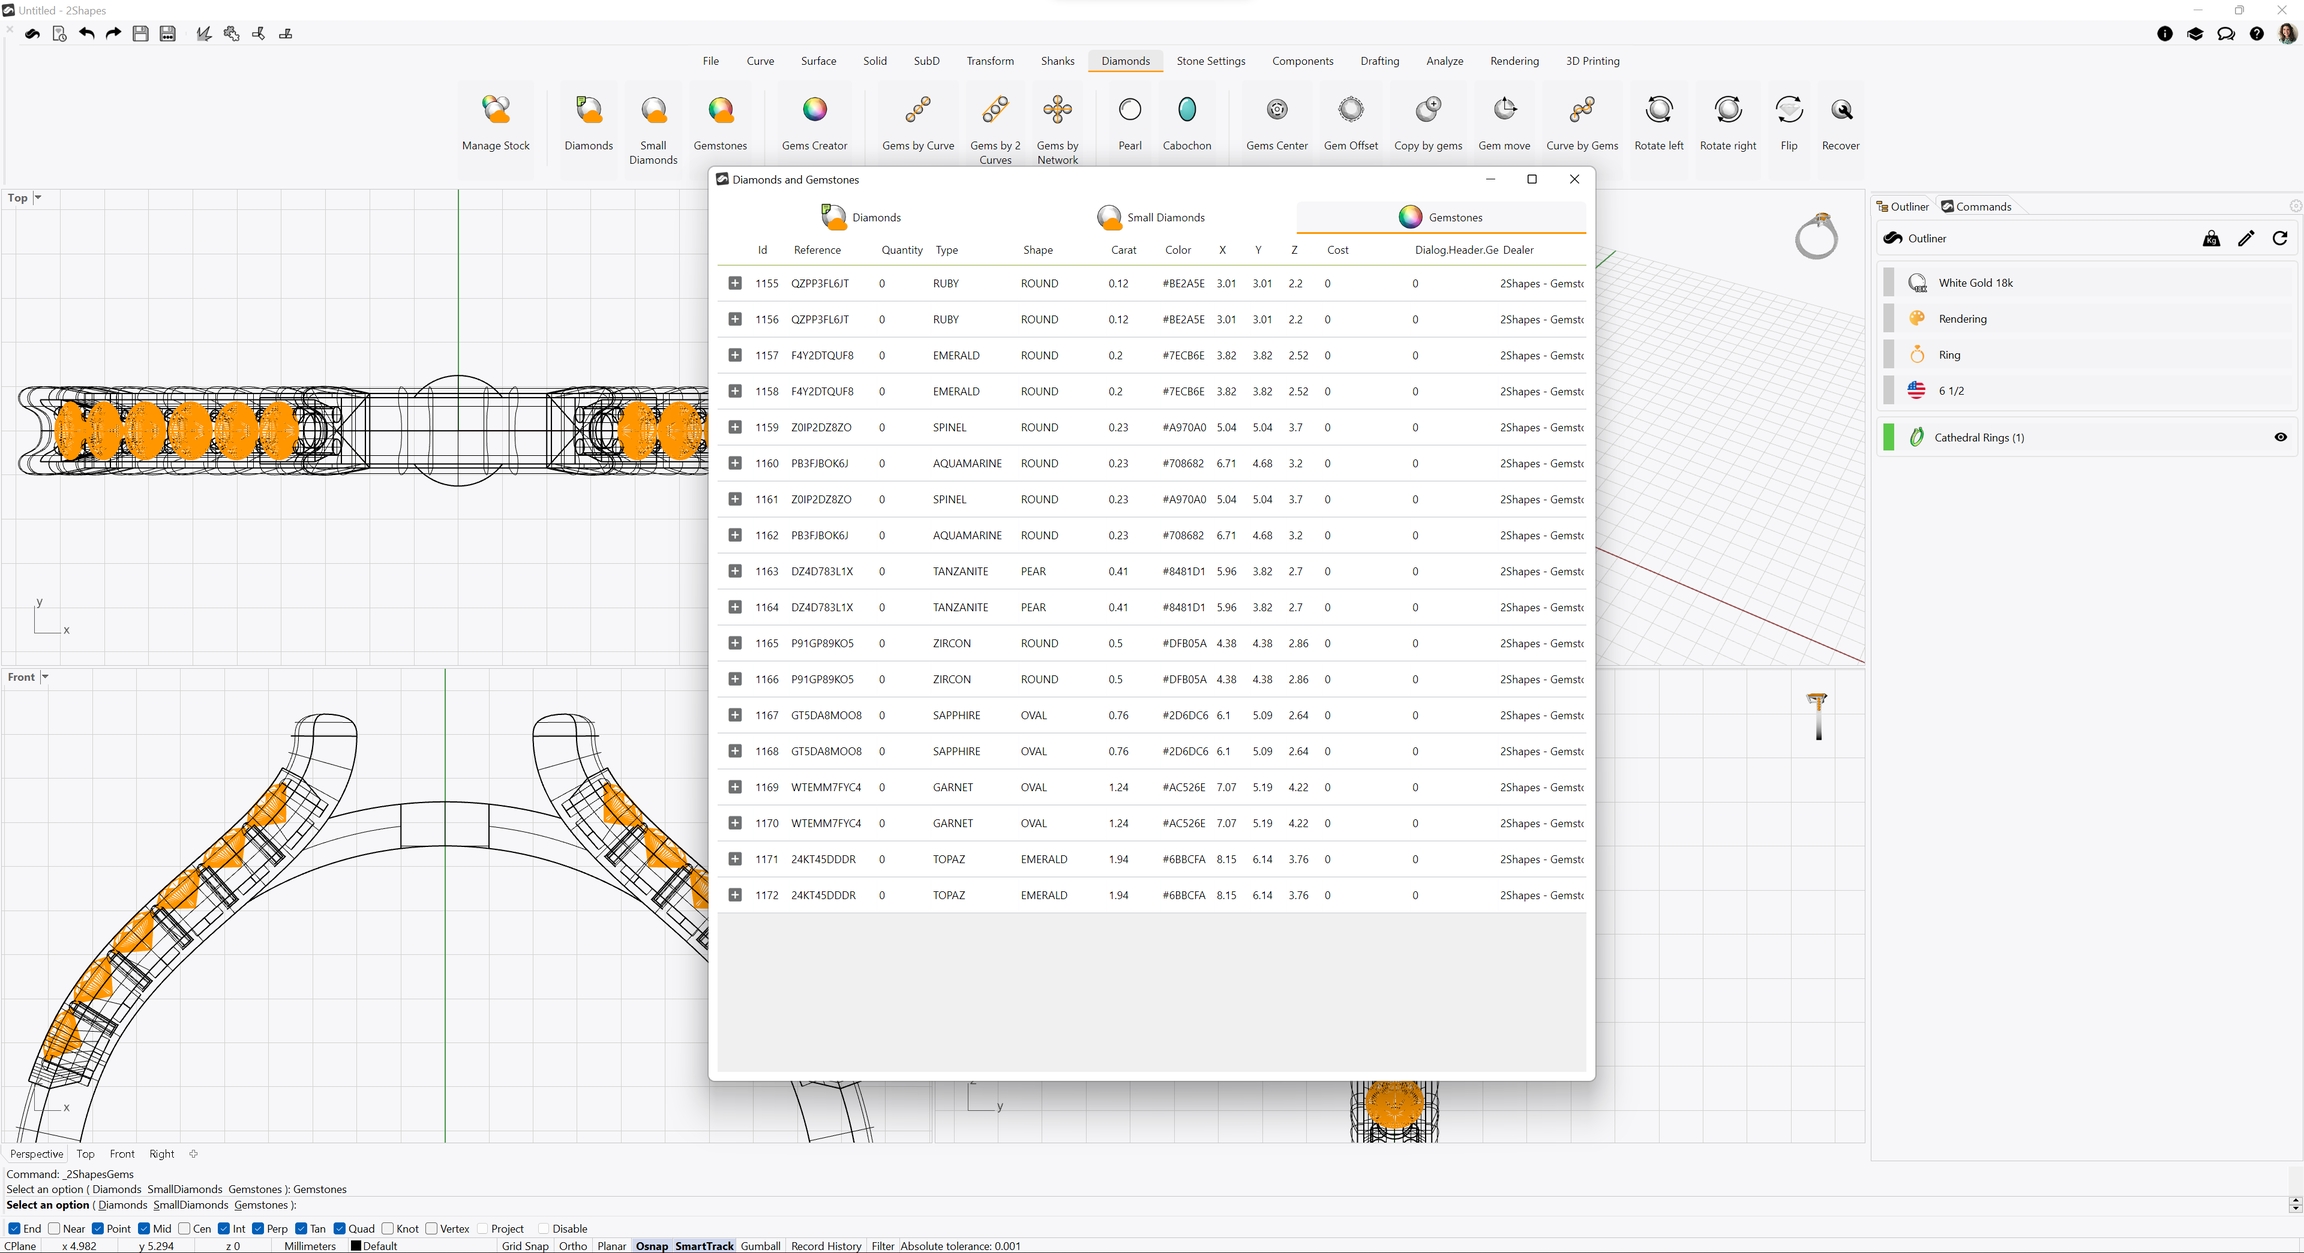
Task: Refresh the Outliner panel
Action: pyautogui.click(x=2279, y=238)
